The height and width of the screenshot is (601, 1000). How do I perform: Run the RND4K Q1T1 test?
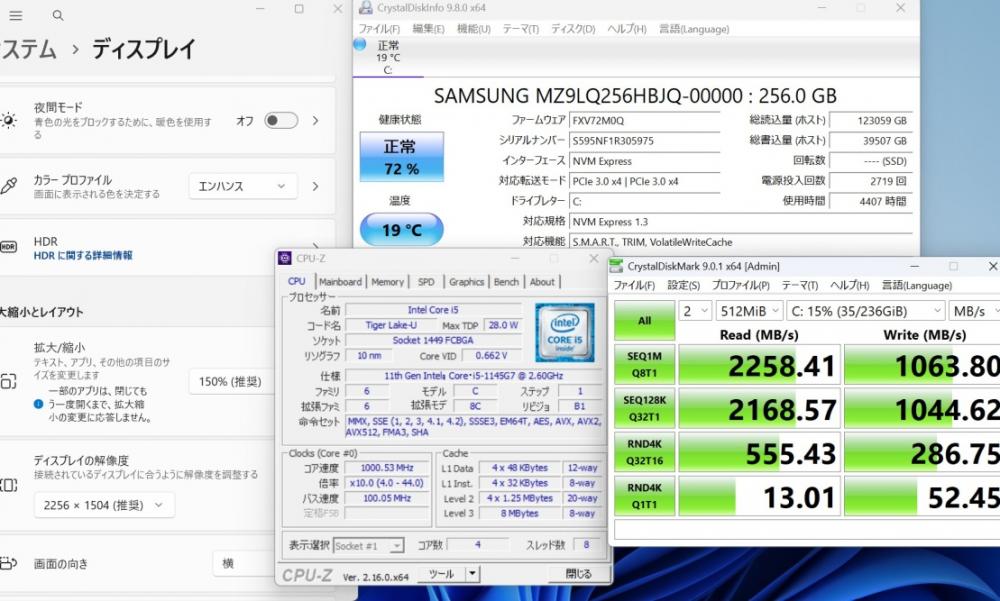pos(644,496)
